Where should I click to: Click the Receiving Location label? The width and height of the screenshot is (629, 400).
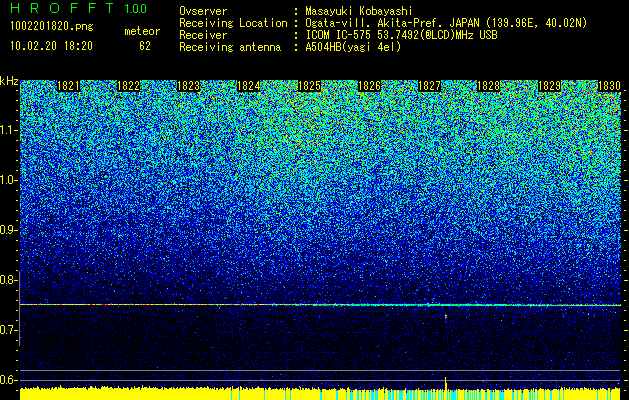click(x=233, y=23)
